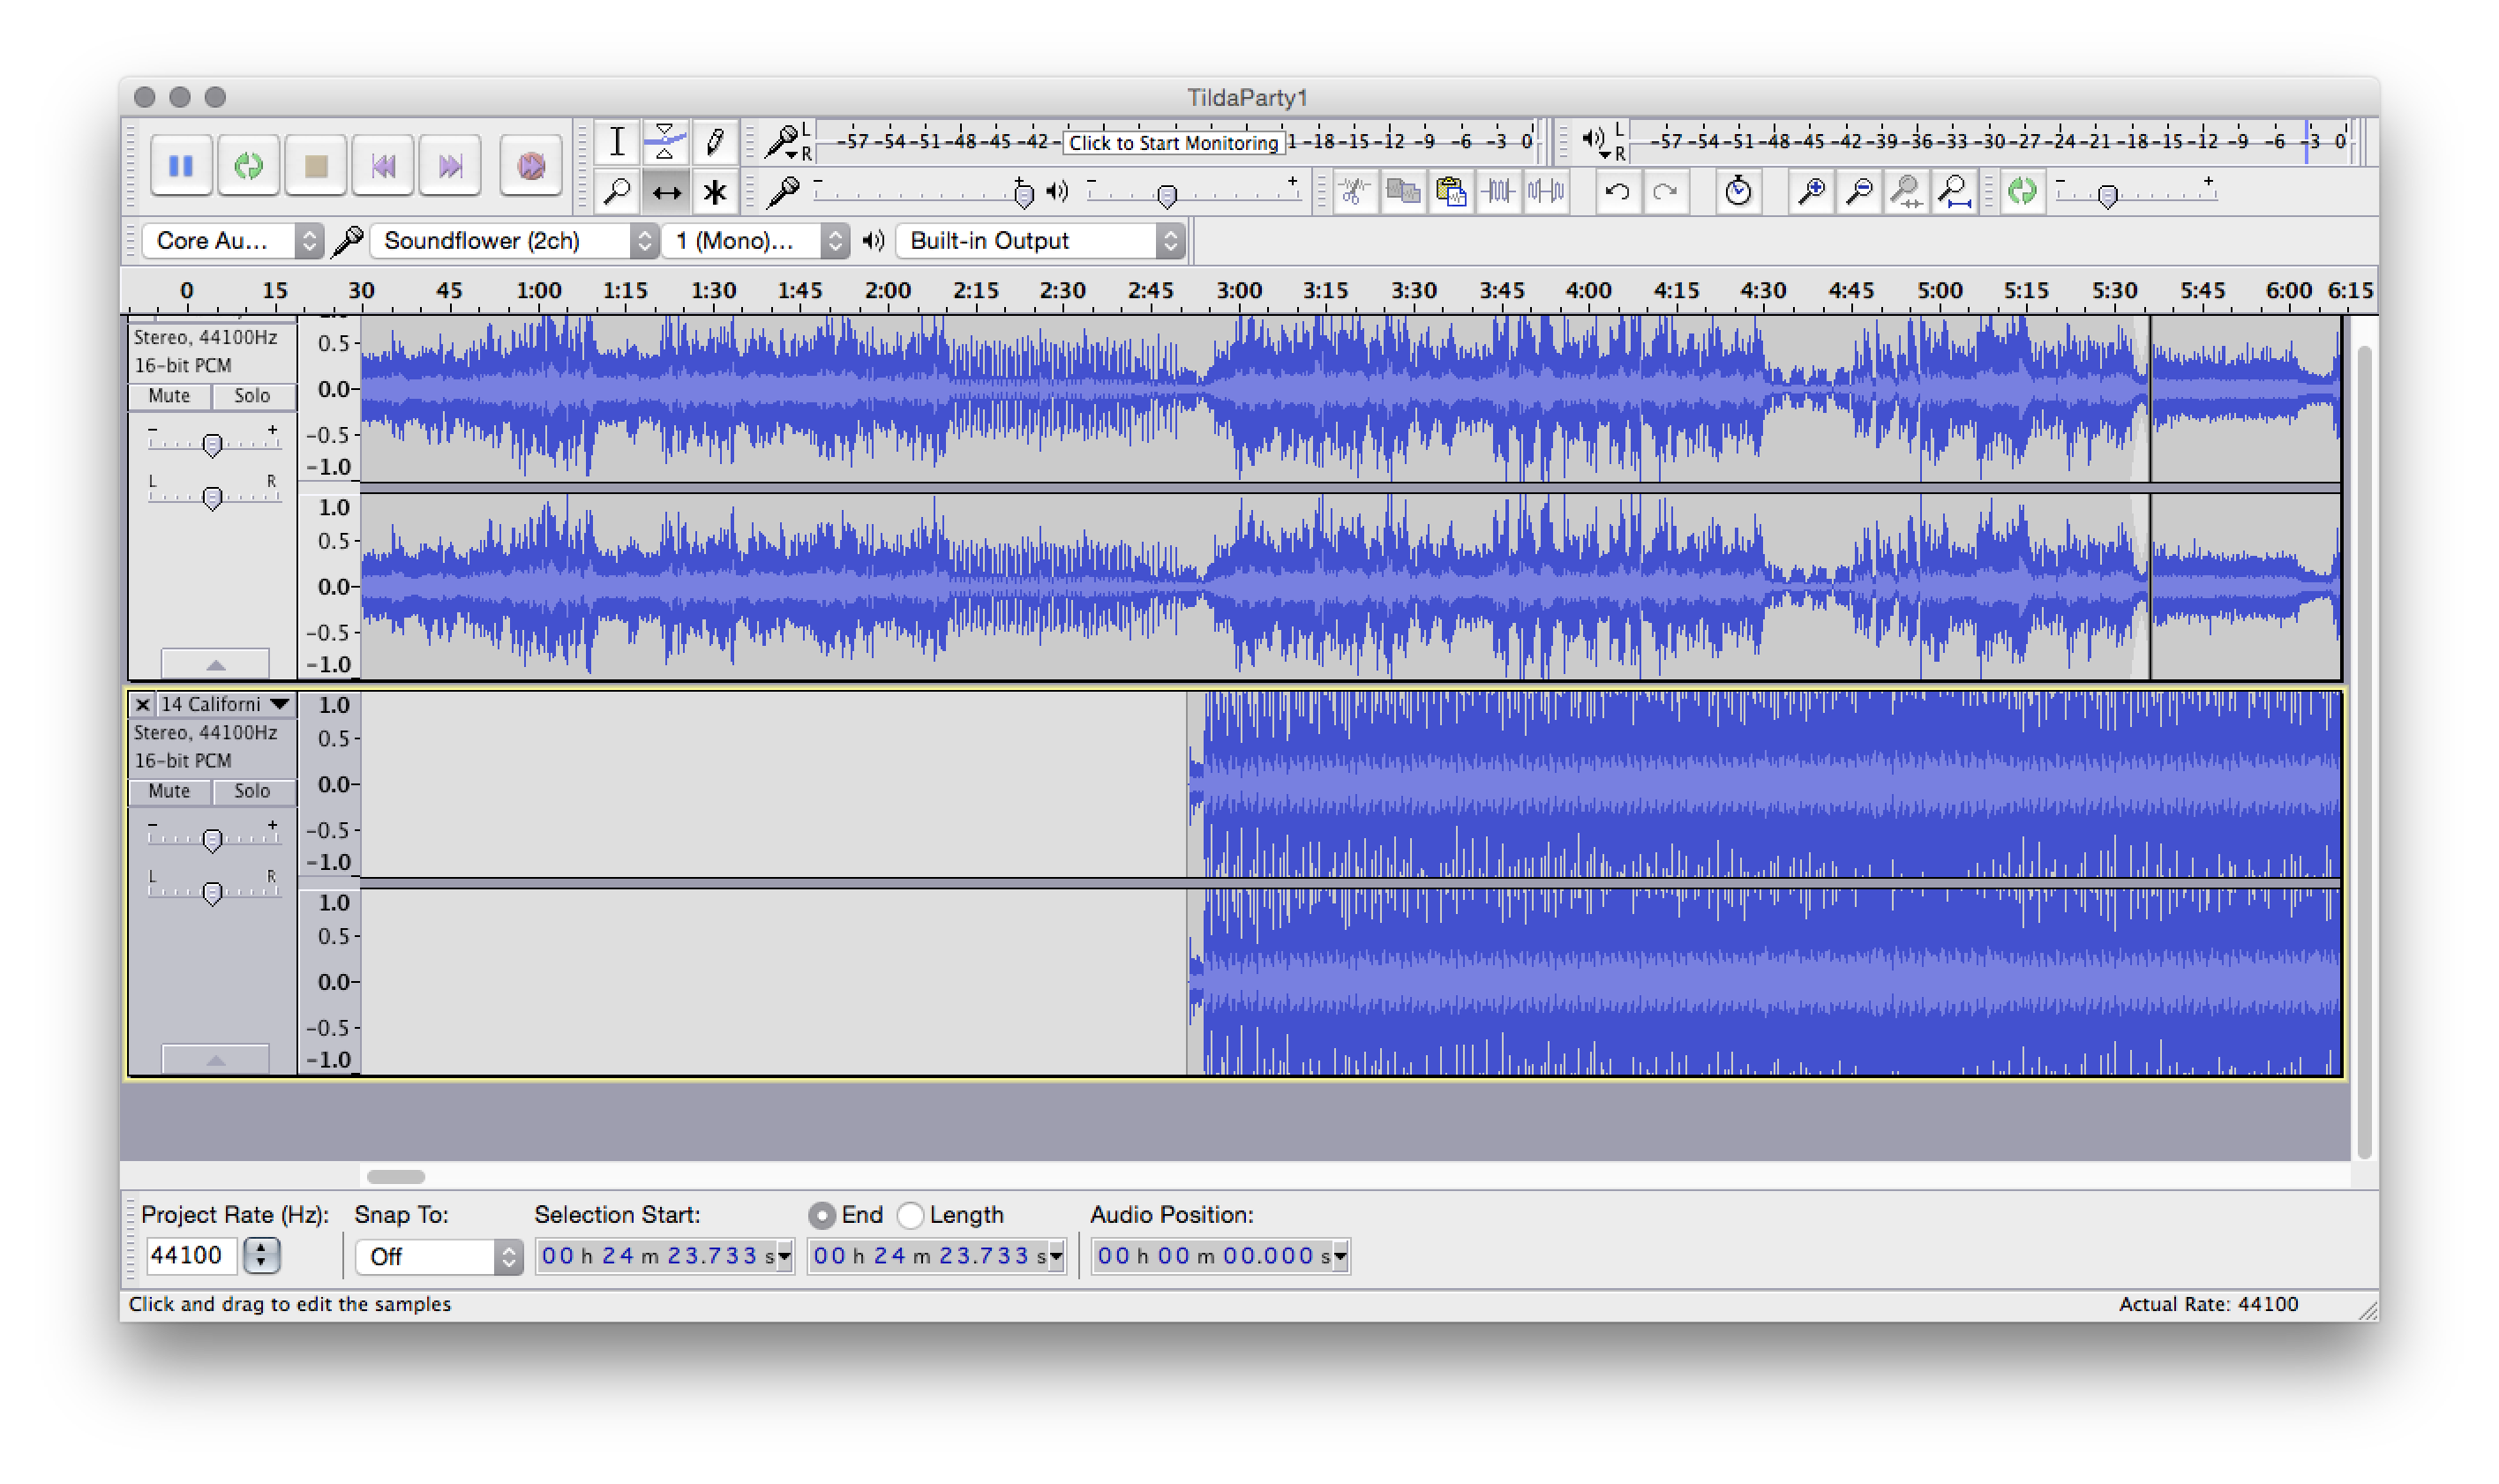Click the Trim audio icon
The height and width of the screenshot is (1484, 2499).
coord(1498,191)
